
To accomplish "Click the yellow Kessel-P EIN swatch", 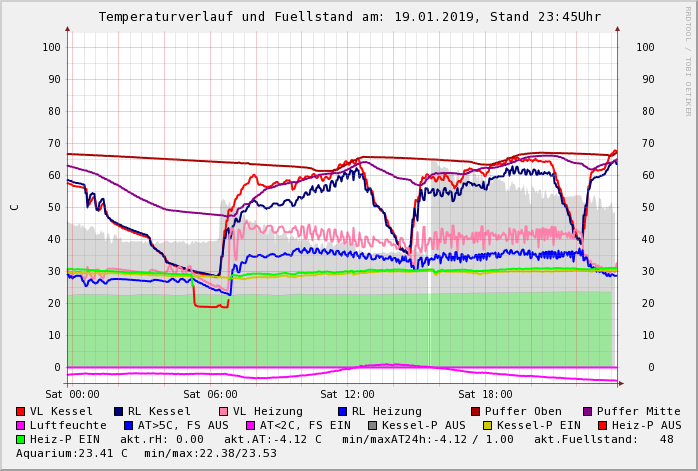I will 487,426.
